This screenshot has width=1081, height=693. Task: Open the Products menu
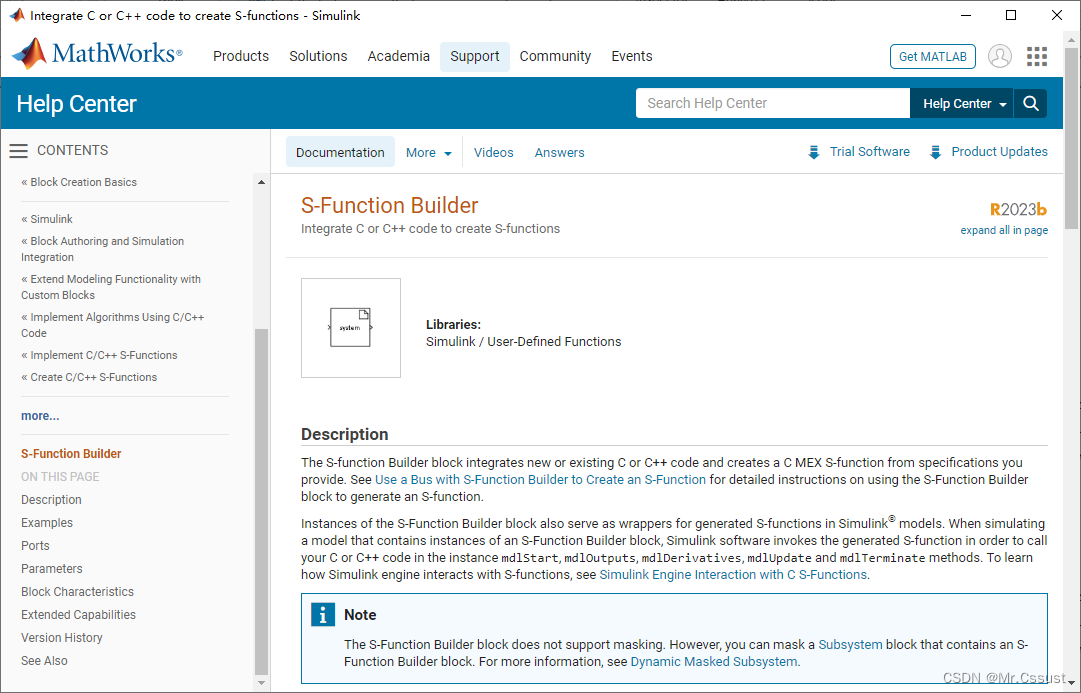241,57
